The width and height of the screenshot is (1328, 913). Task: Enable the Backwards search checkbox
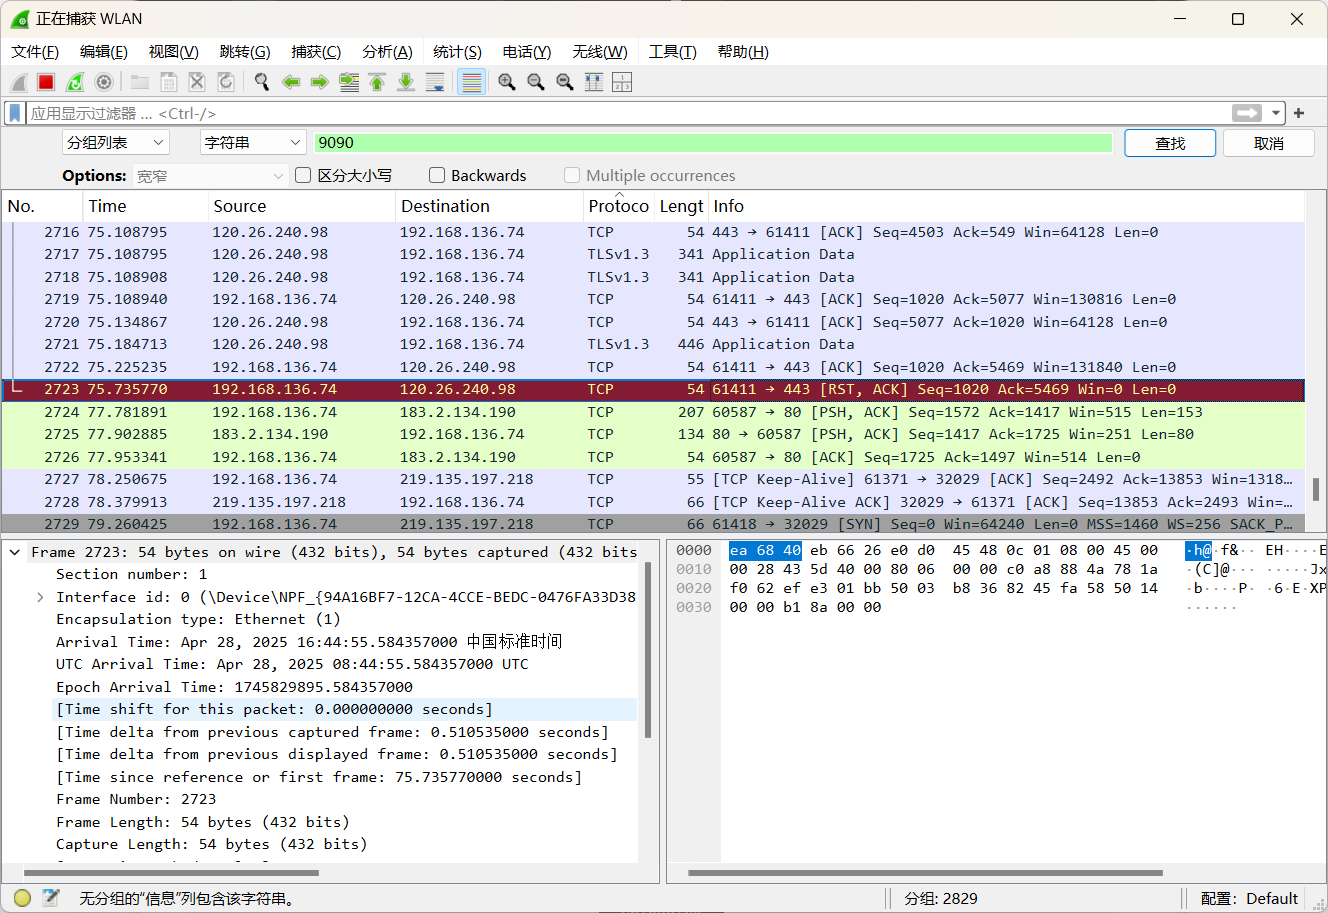(437, 175)
